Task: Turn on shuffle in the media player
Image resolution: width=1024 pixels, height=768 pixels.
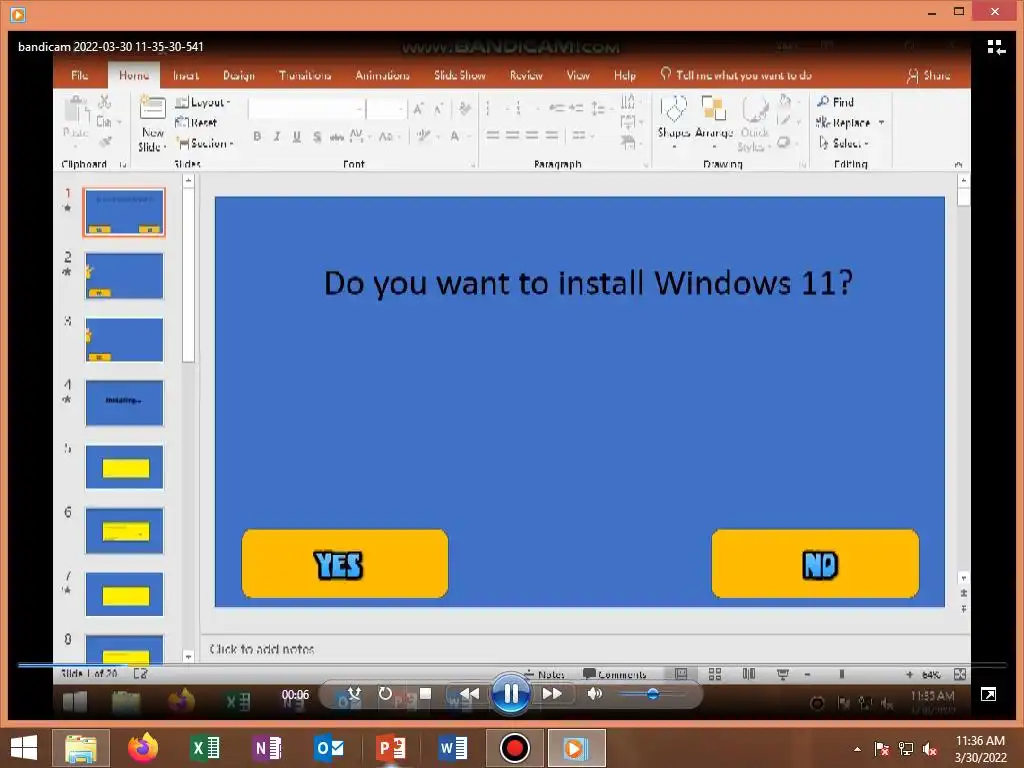Action: 355,693
